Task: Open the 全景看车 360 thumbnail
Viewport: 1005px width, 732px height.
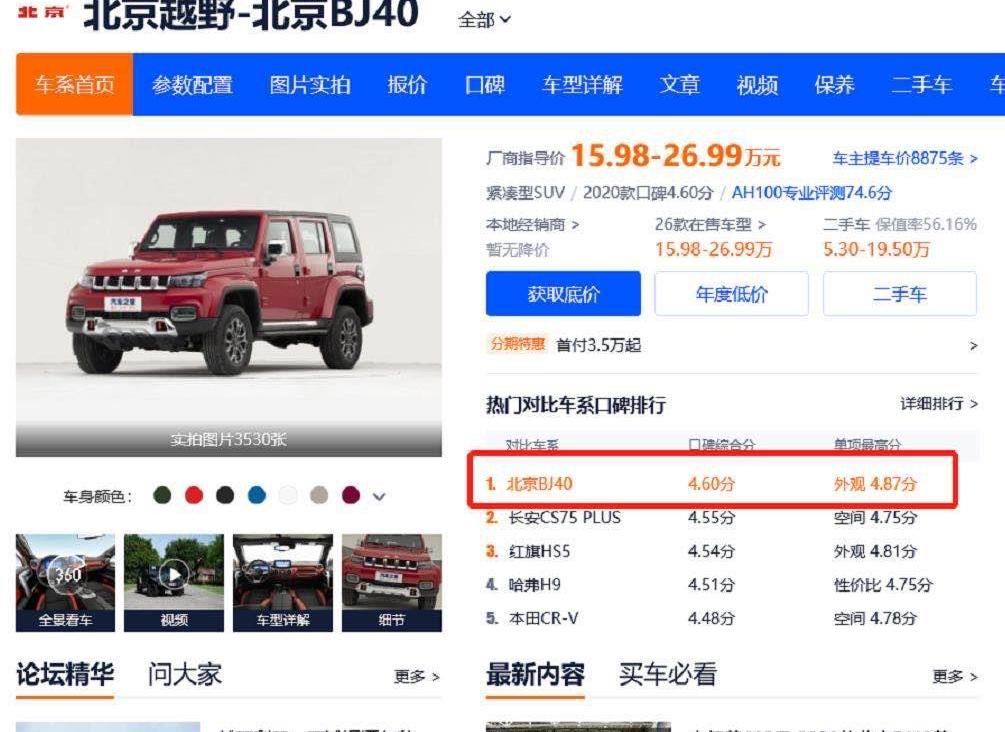Action: tap(65, 583)
